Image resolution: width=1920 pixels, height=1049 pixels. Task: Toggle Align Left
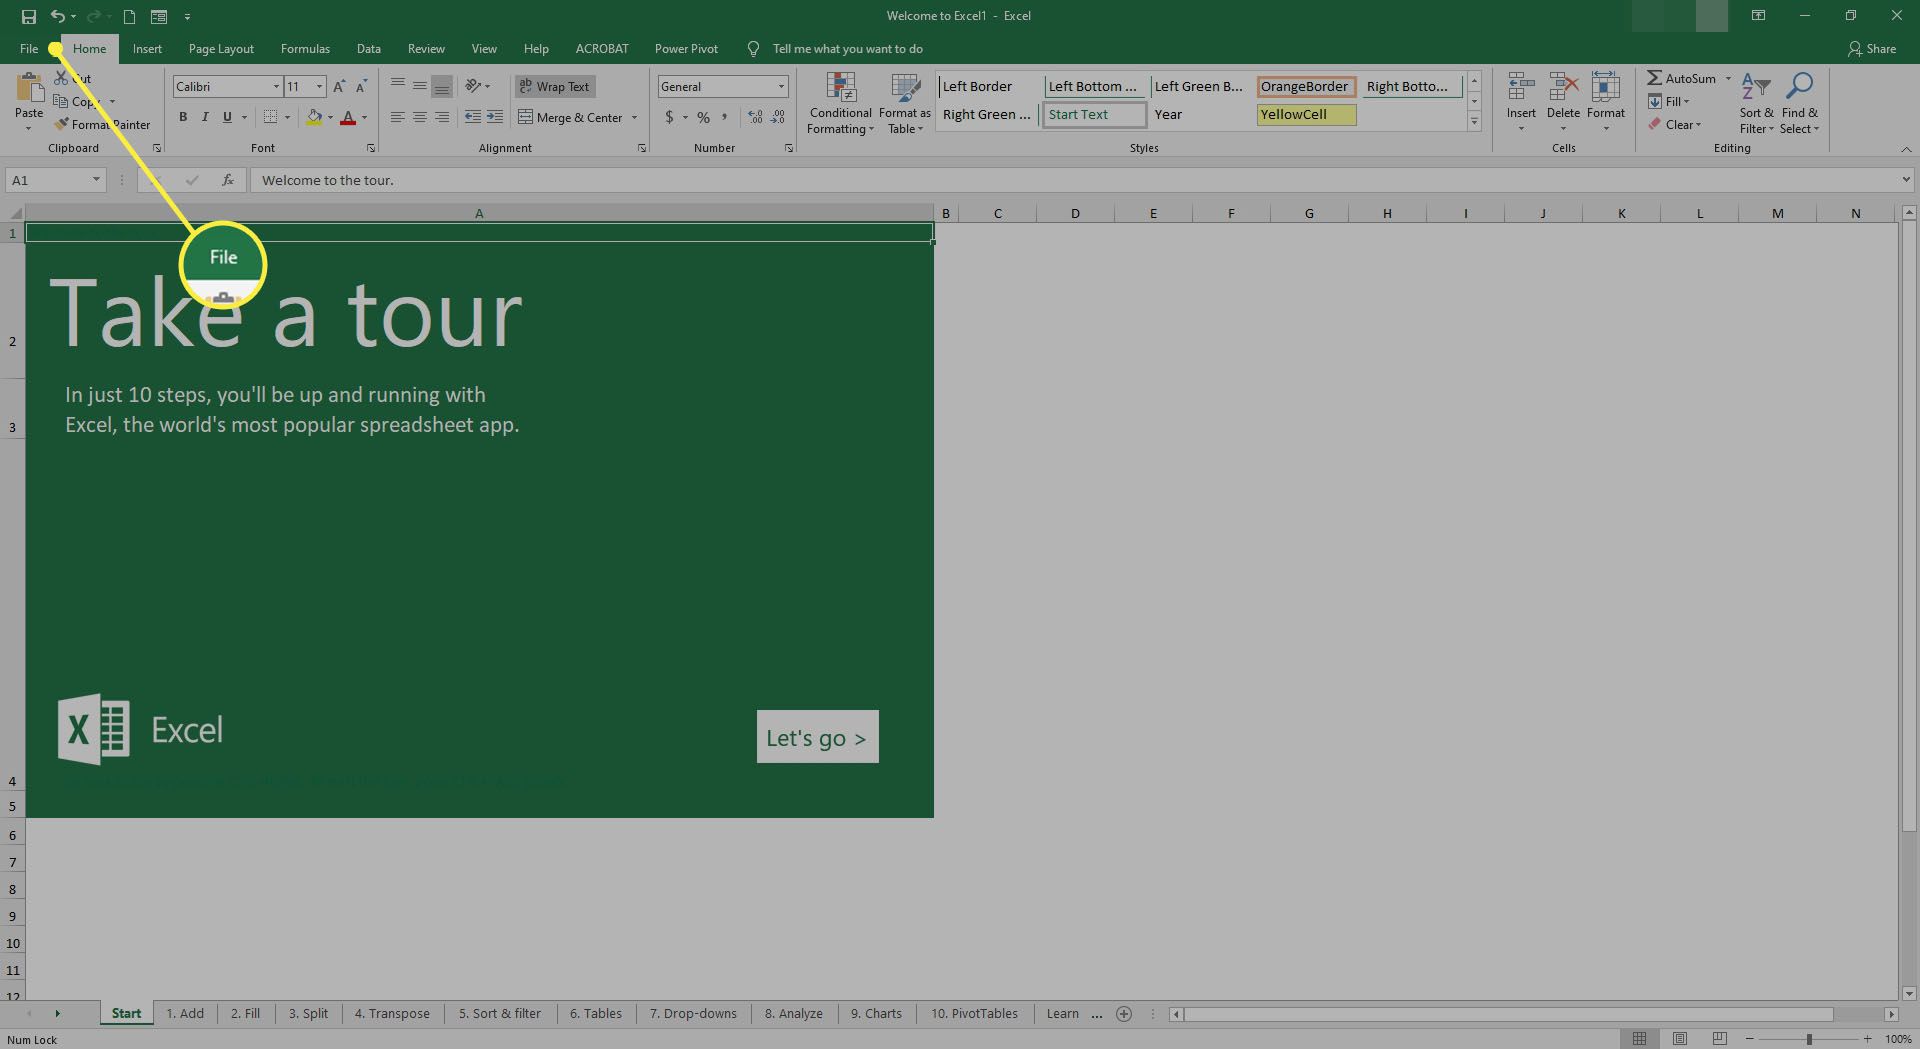pyautogui.click(x=398, y=117)
